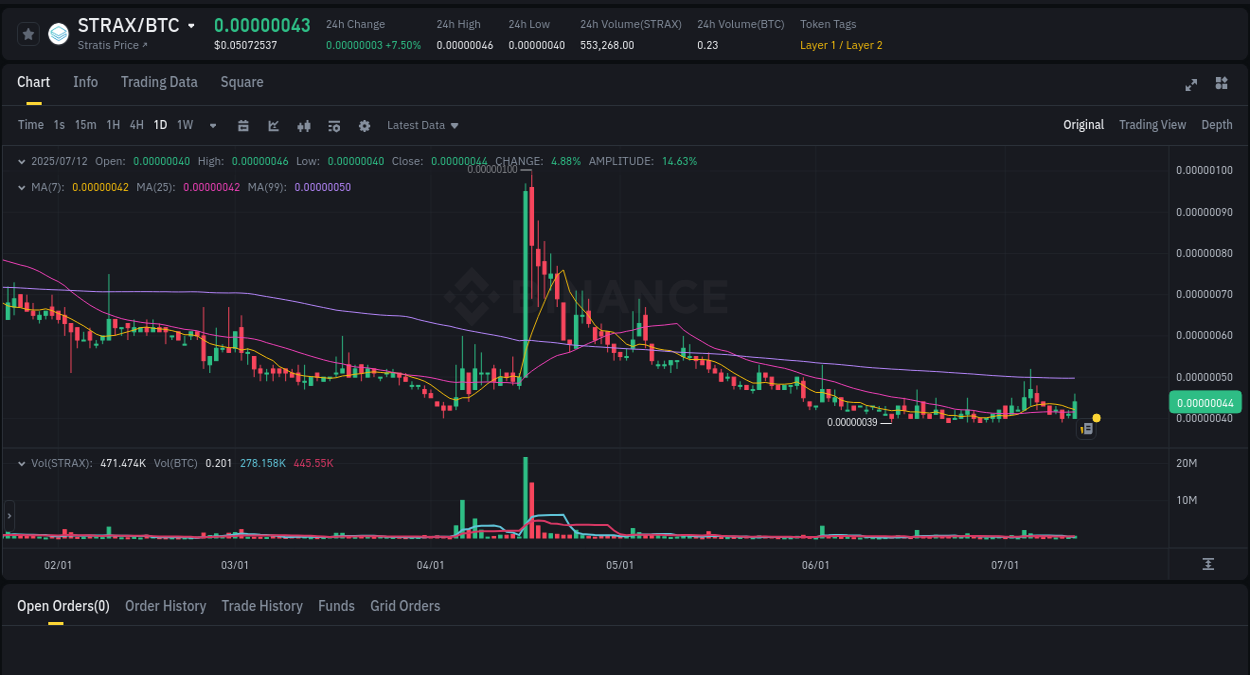
Task: Click the small order icon near the latest candle
Action: click(1086, 428)
